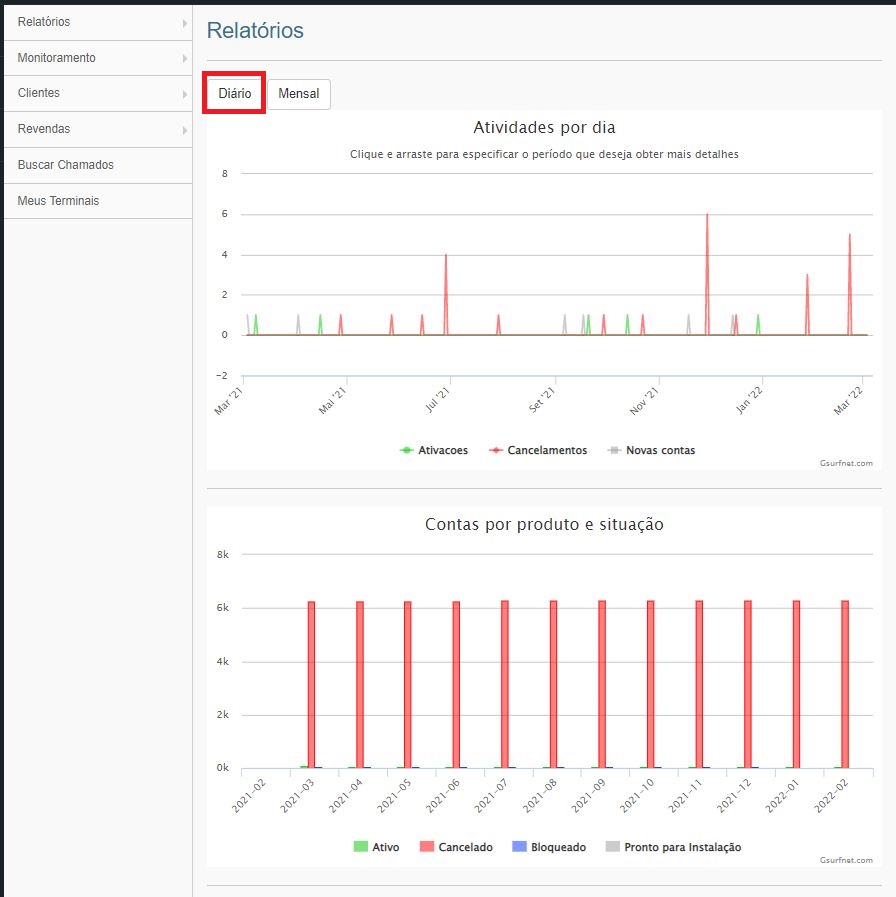This screenshot has width=896, height=897.
Task: Click gray Pronto para Instalação legend icon
Action: click(x=613, y=847)
